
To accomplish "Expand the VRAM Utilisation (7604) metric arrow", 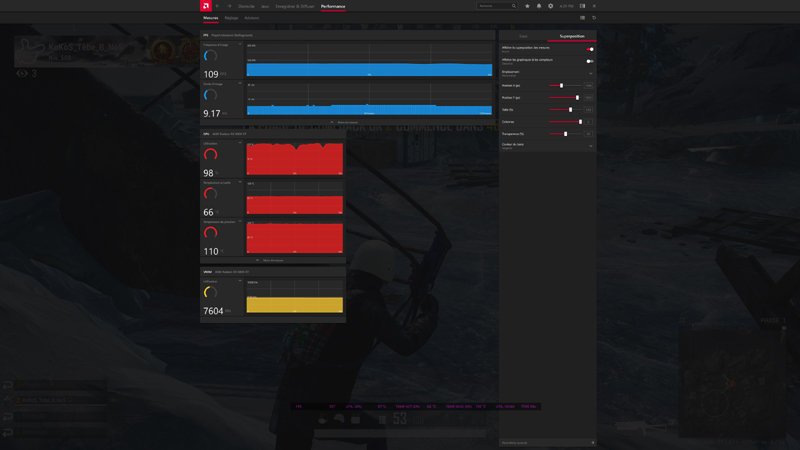I will [240, 281].
